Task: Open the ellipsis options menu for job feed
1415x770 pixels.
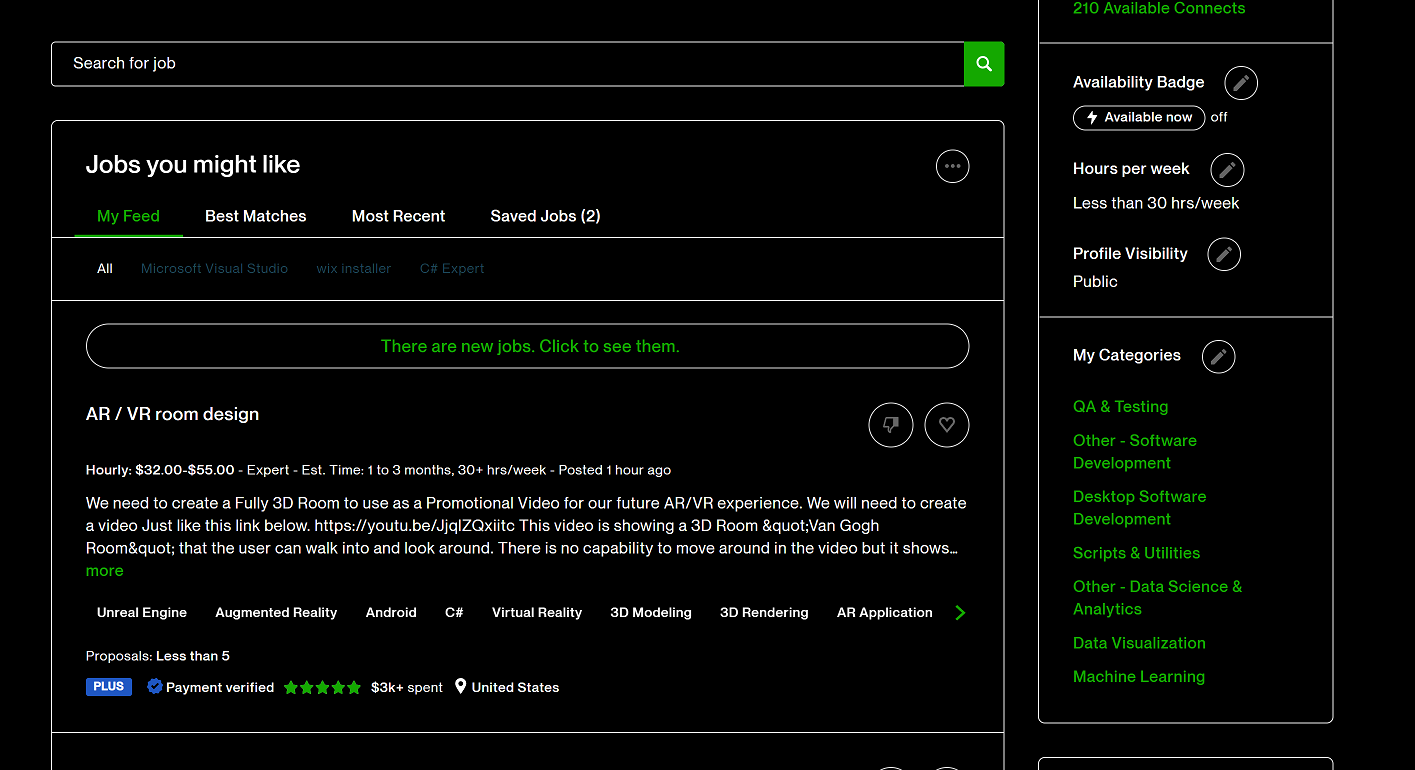Action: 952,166
